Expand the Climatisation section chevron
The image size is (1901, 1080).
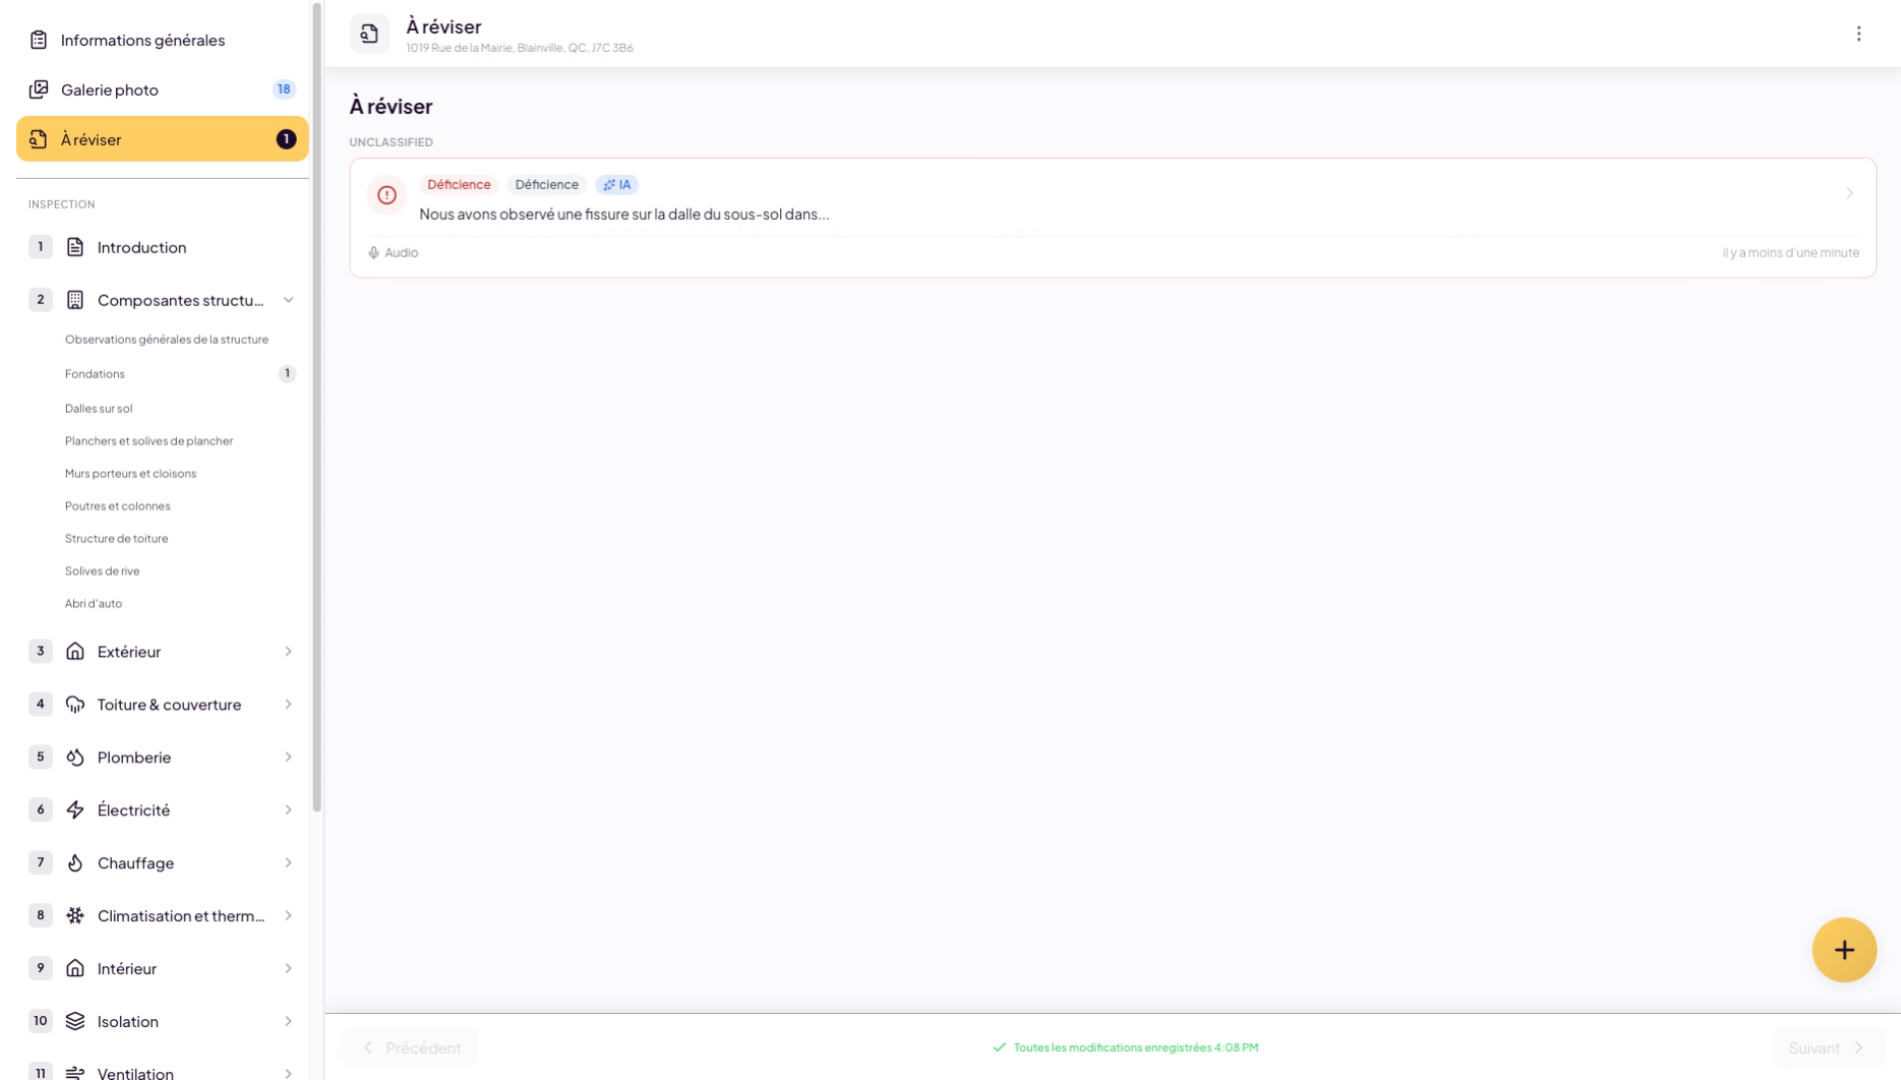pyautogui.click(x=288, y=916)
